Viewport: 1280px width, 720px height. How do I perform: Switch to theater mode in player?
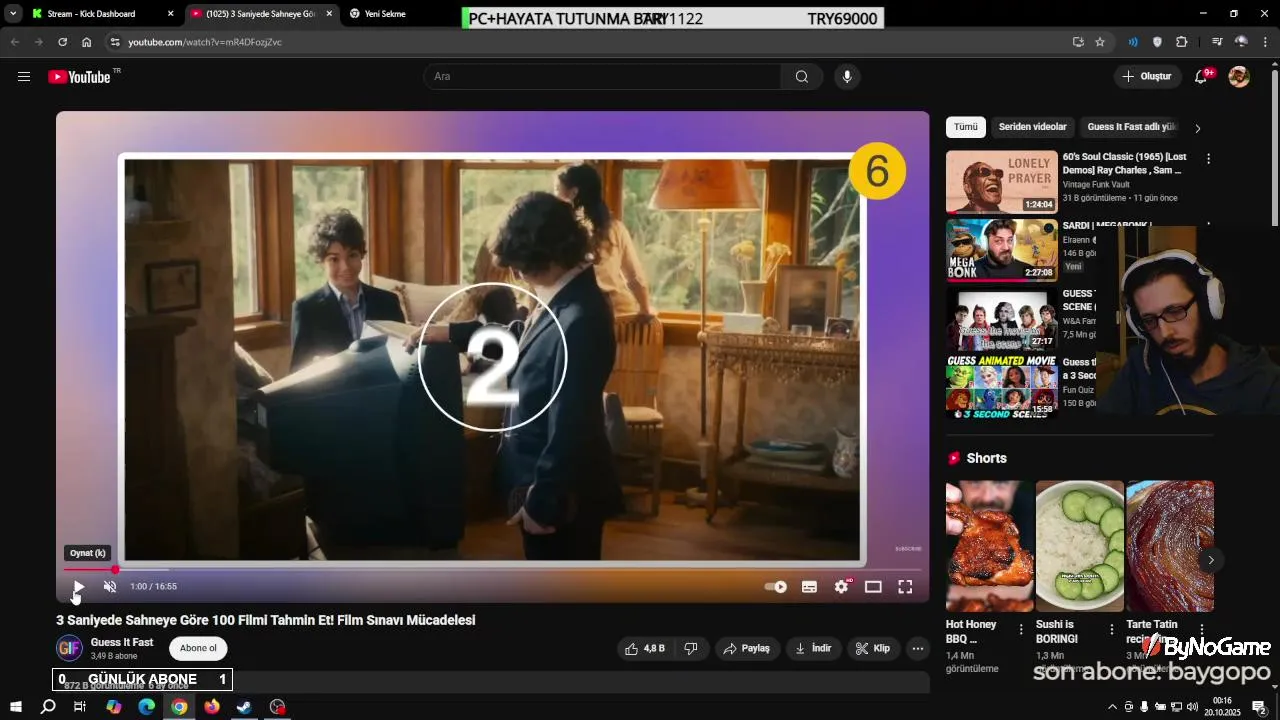[873, 587]
